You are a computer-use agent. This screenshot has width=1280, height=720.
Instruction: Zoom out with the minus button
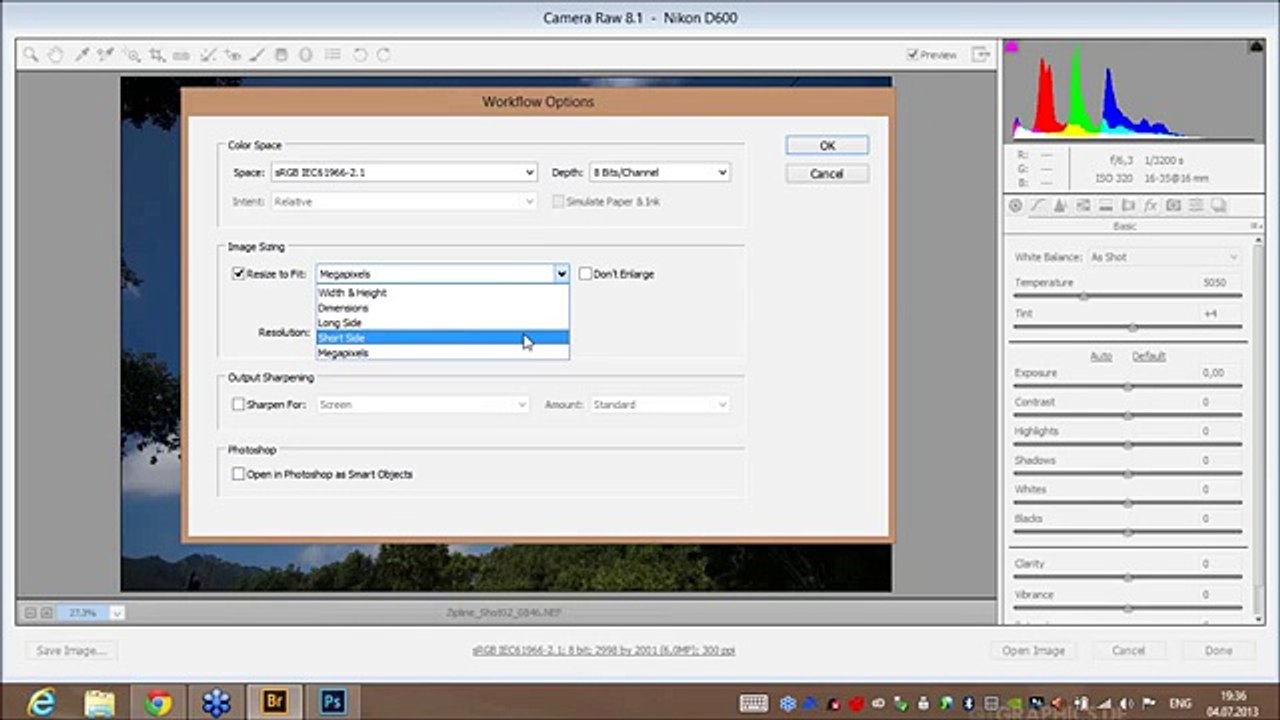point(31,613)
